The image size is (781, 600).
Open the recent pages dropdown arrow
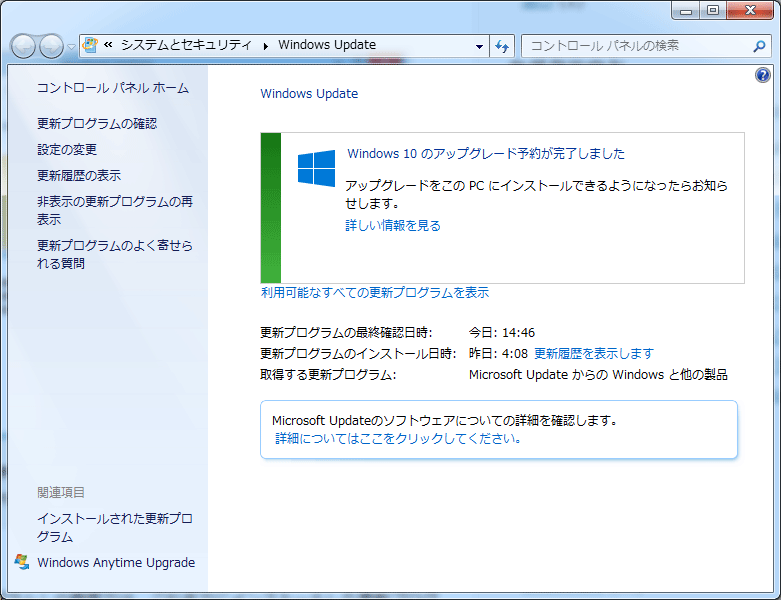tap(71, 47)
